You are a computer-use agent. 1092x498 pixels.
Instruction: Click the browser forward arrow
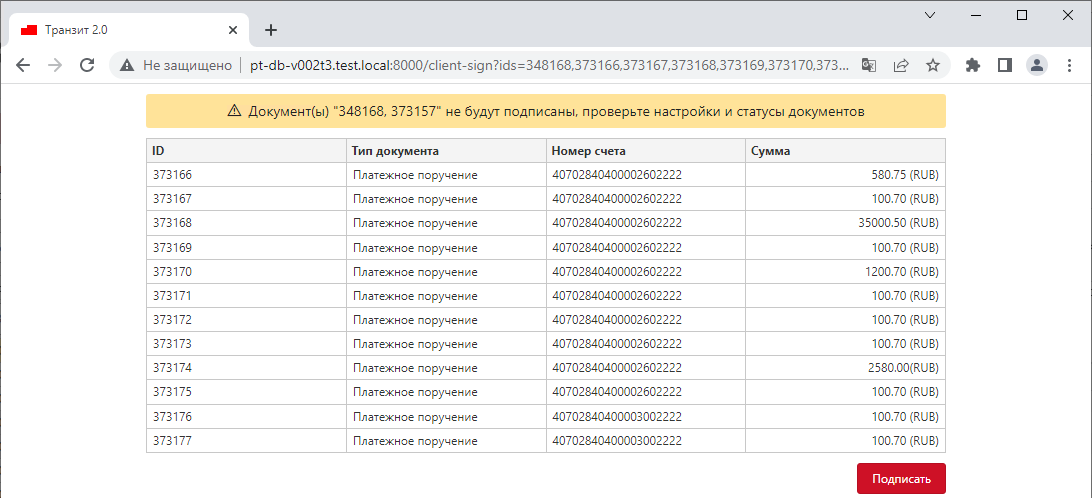click(x=55, y=65)
